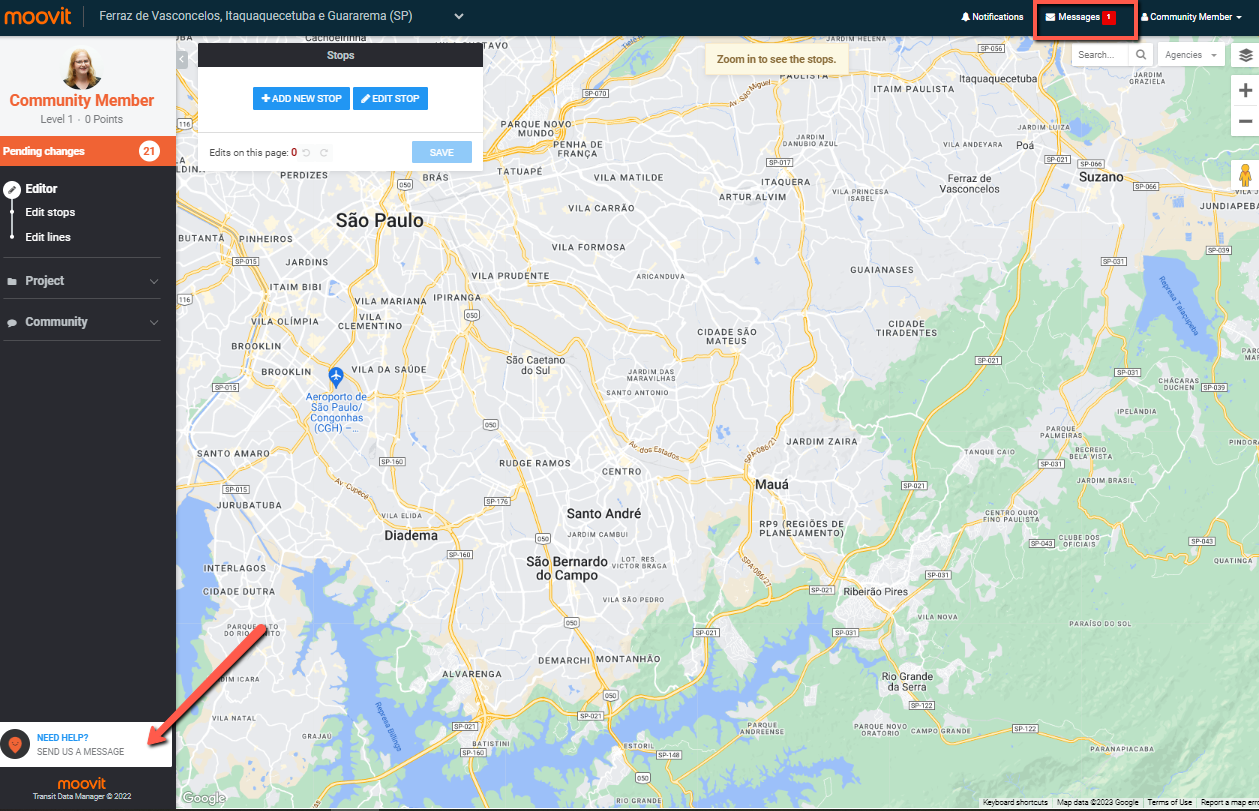Screen dimensions: 1259x811
Task: Click the Mauá map label
Action: pyautogui.click(x=771, y=484)
